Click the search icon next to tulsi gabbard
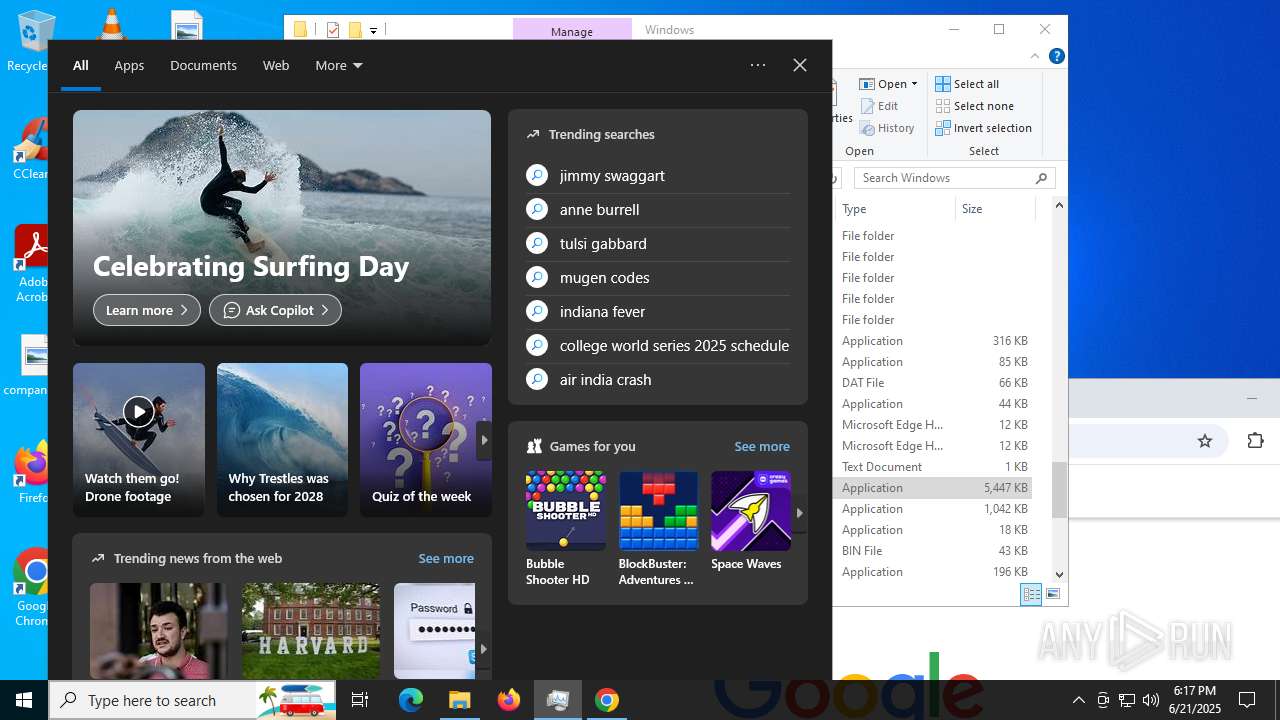 pyautogui.click(x=537, y=244)
